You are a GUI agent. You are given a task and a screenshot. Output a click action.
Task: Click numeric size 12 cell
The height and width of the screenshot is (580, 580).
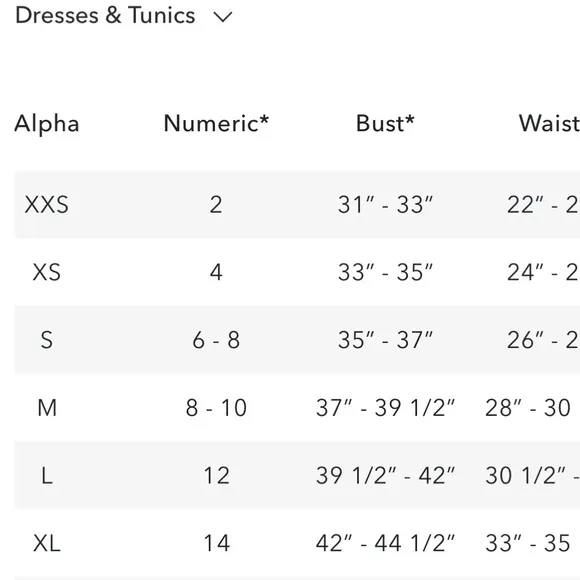click(217, 476)
